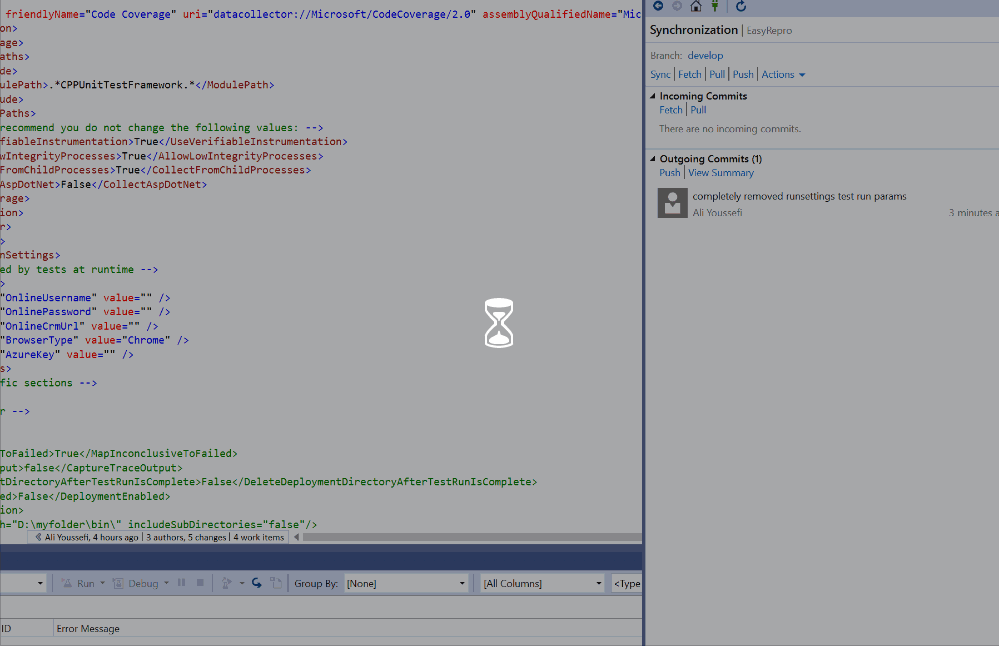Screen dimensions: 999x646
Task: Open the Actions dropdown menu
Action: coord(783,75)
